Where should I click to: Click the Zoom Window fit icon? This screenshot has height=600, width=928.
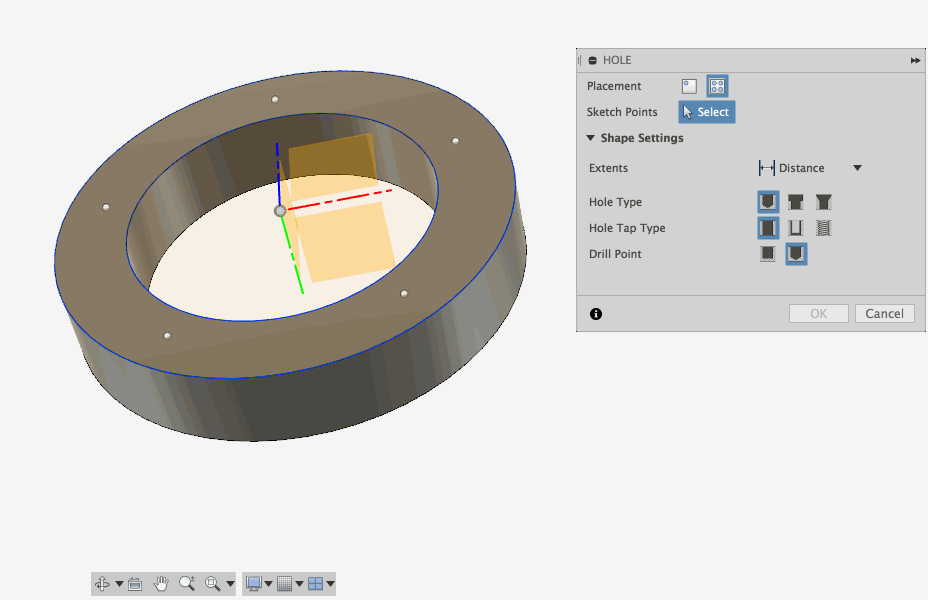click(x=212, y=584)
